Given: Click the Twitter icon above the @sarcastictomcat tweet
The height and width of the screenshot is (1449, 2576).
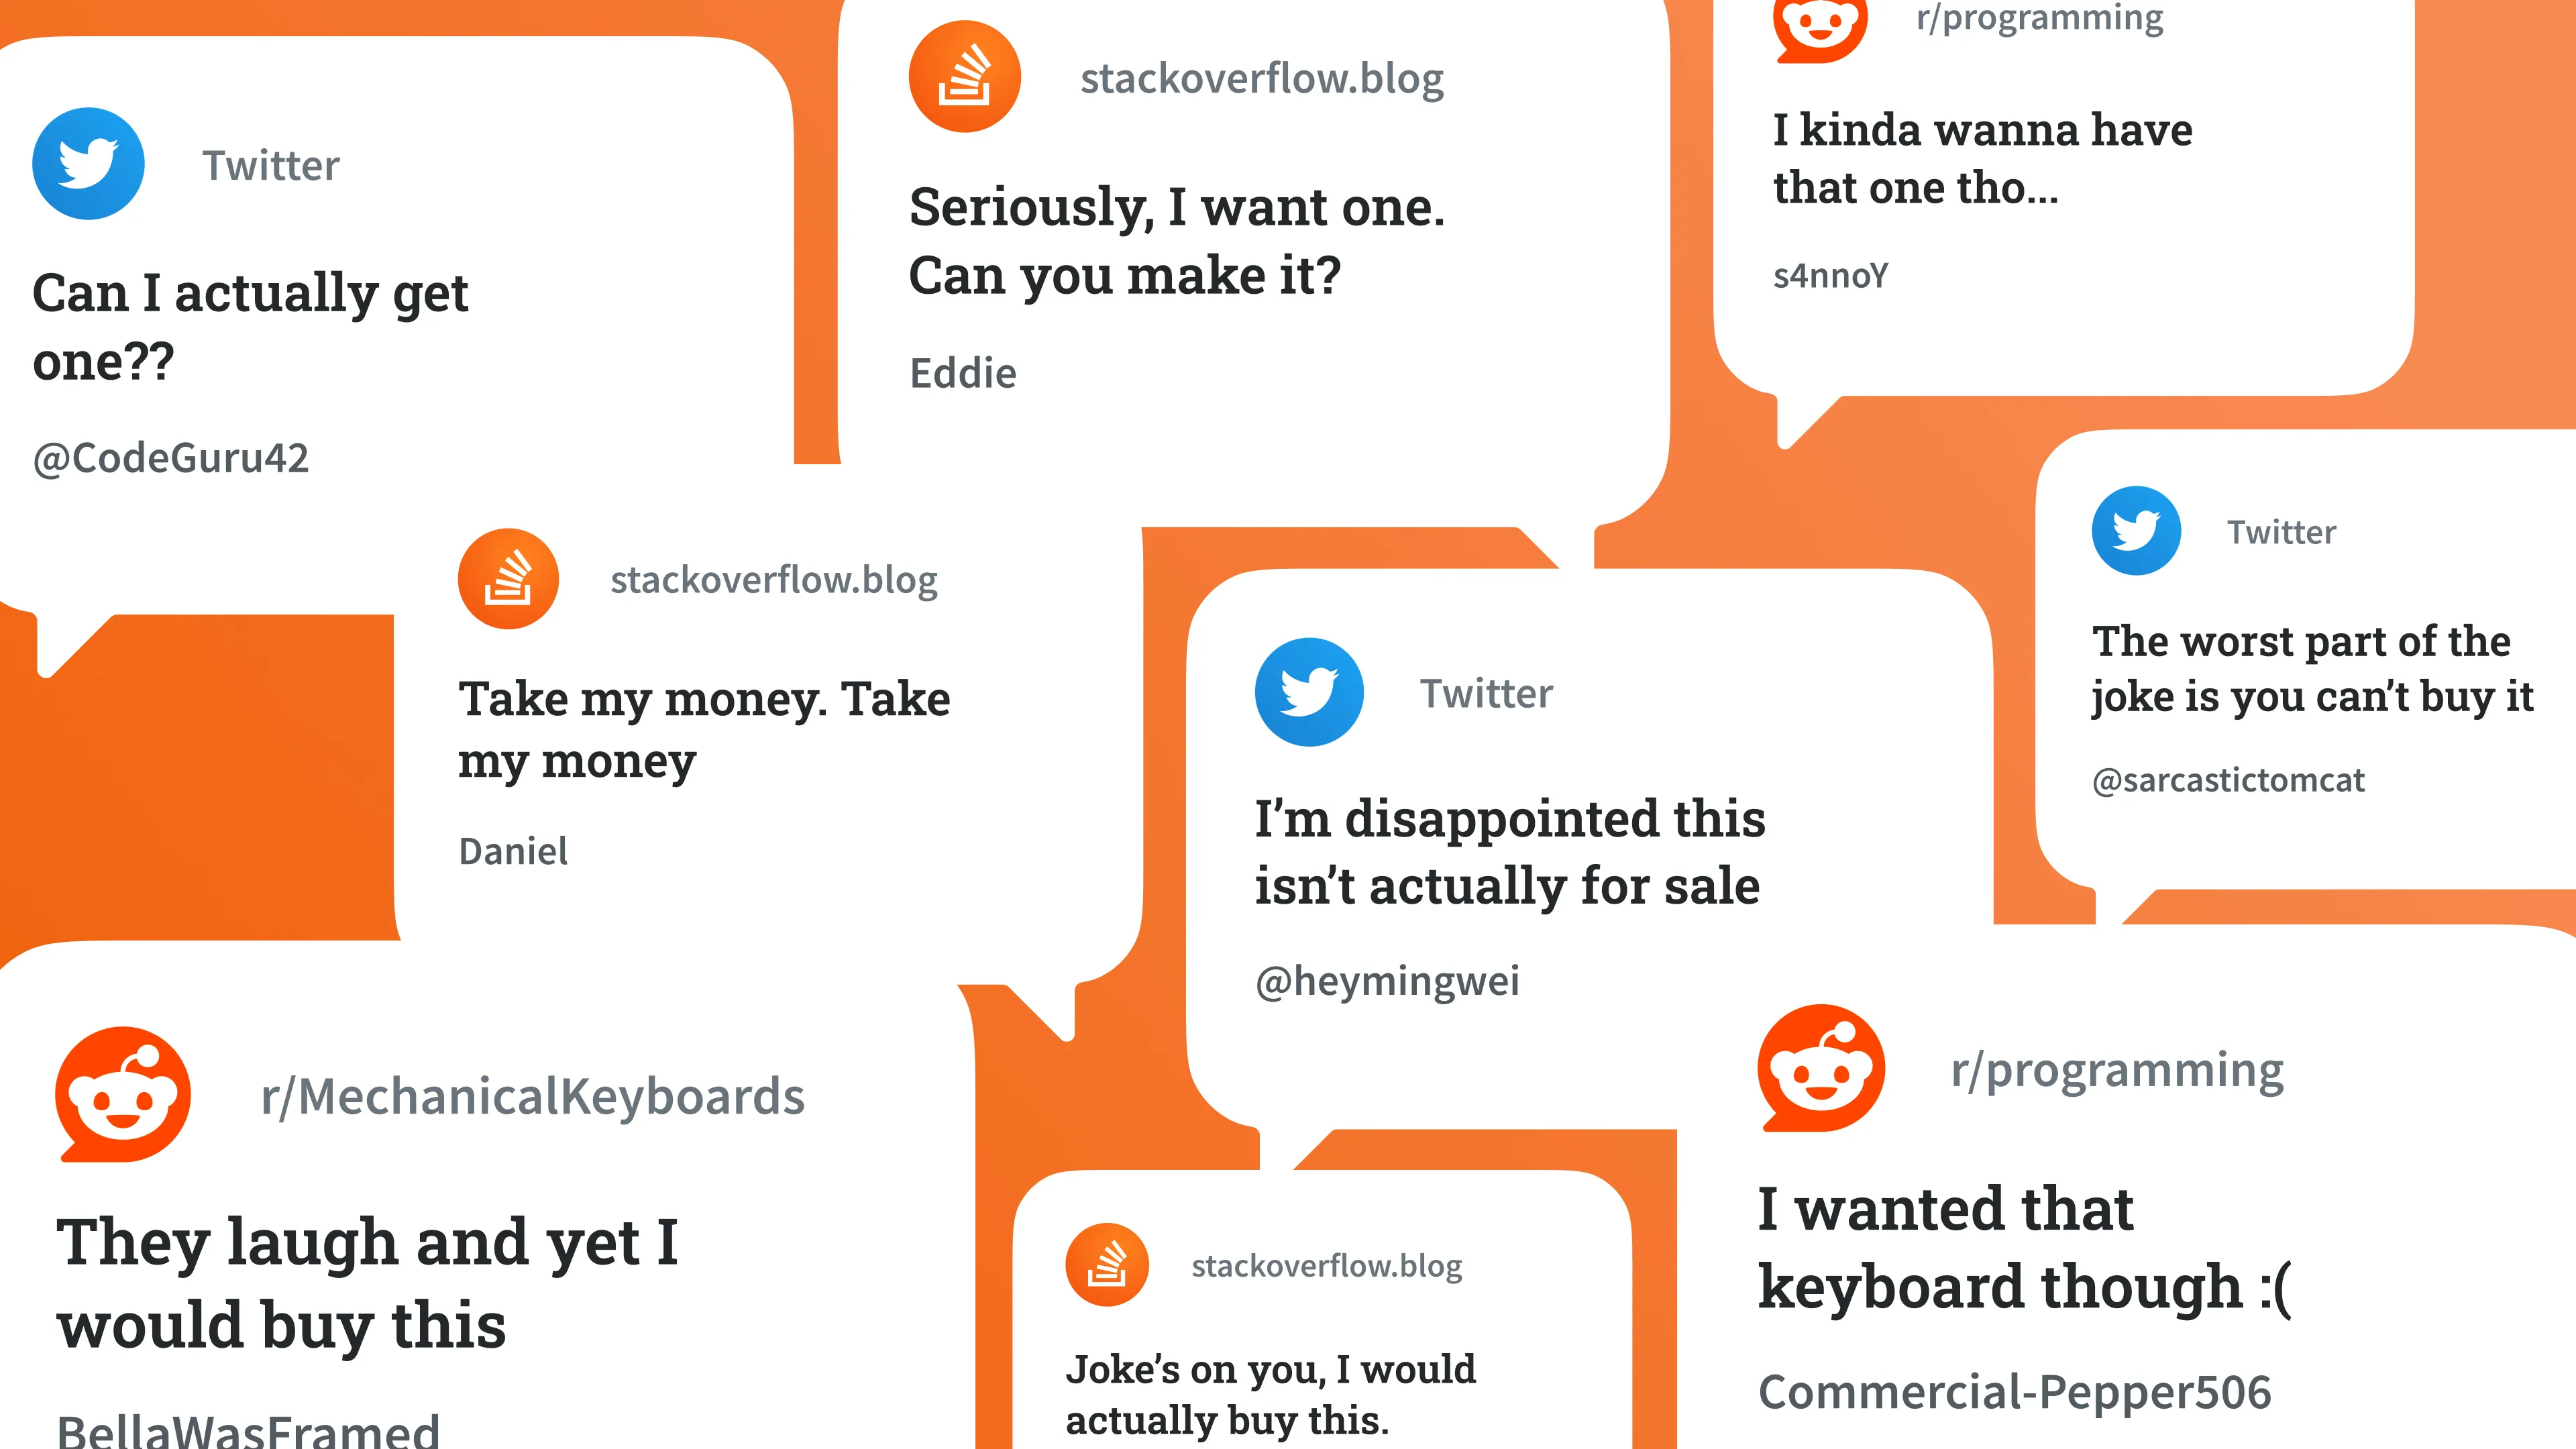Looking at the screenshot, I should [2136, 531].
